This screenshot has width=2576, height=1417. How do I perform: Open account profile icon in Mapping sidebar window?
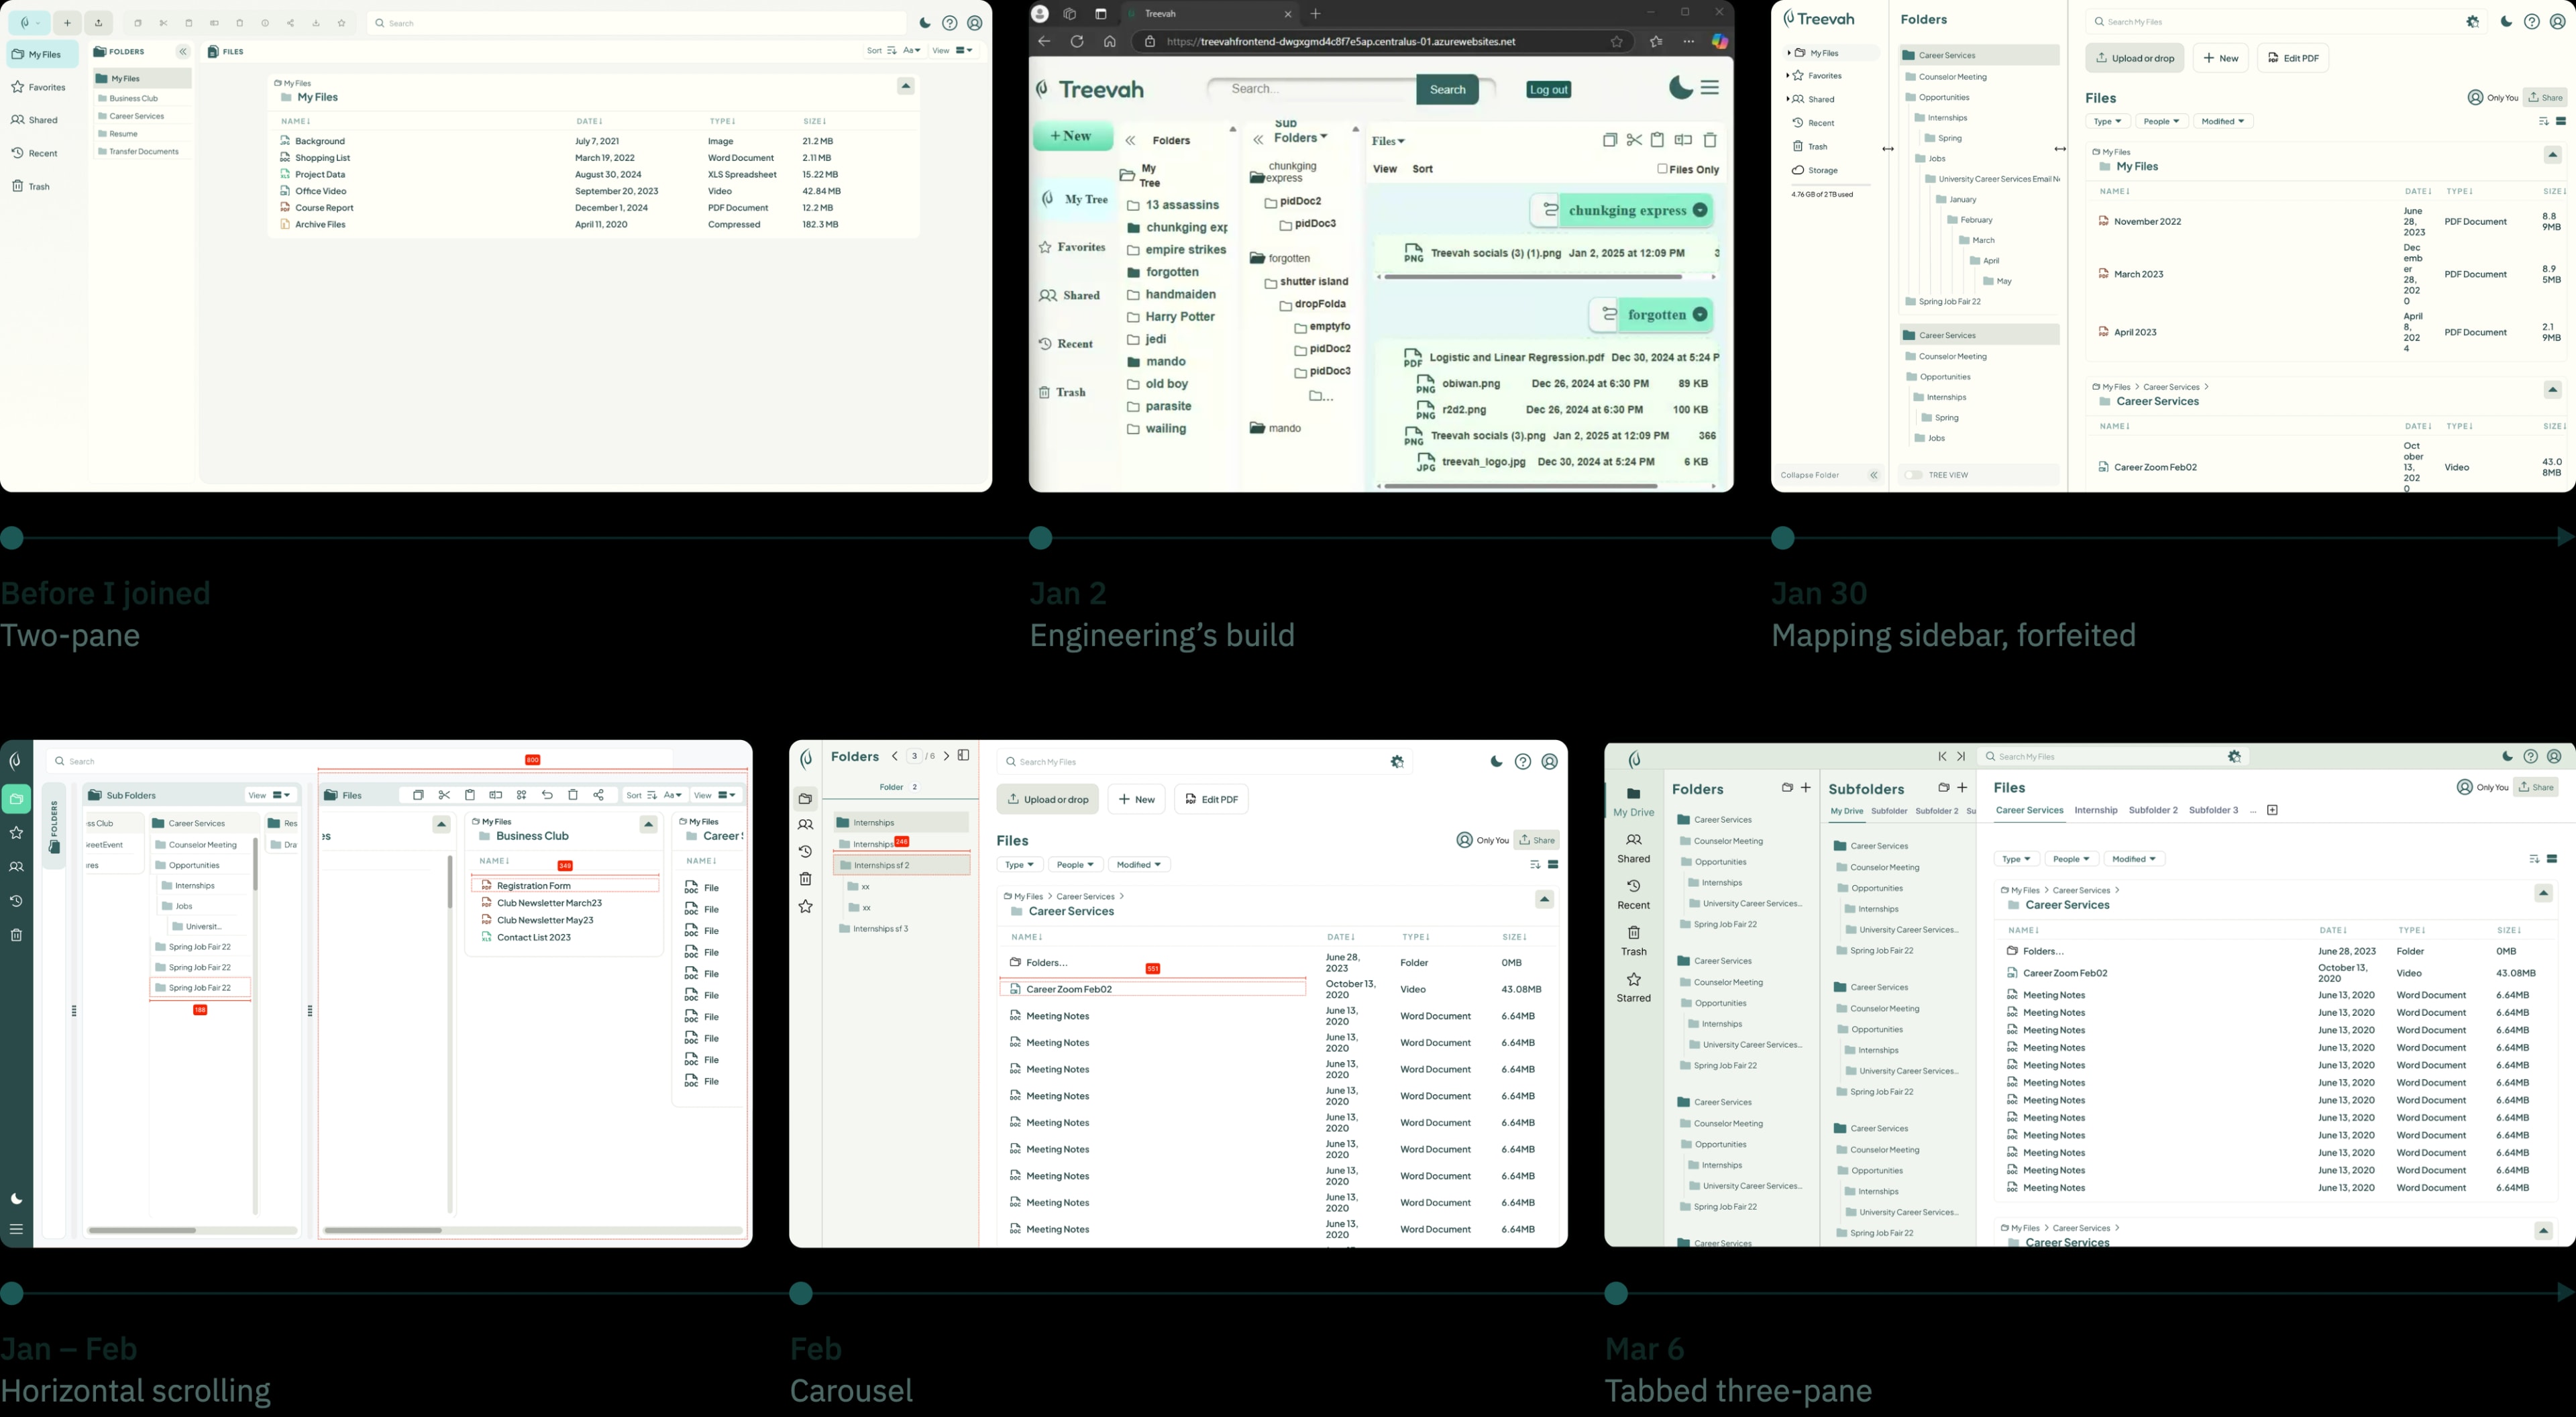click(2557, 22)
